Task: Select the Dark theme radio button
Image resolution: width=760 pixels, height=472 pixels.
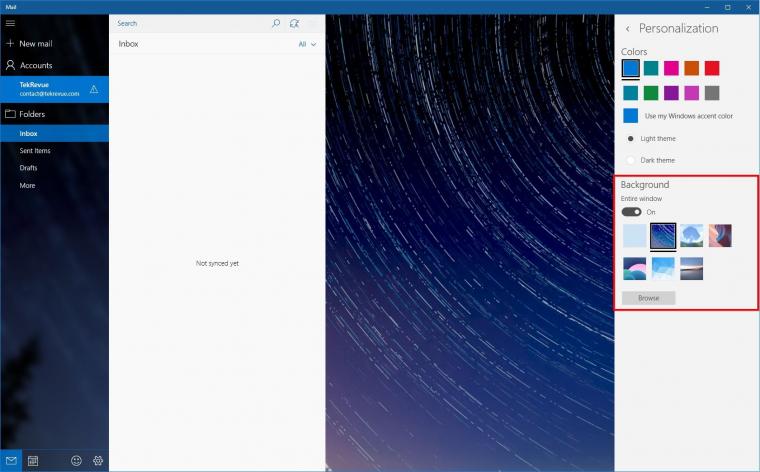Action: tap(631, 160)
